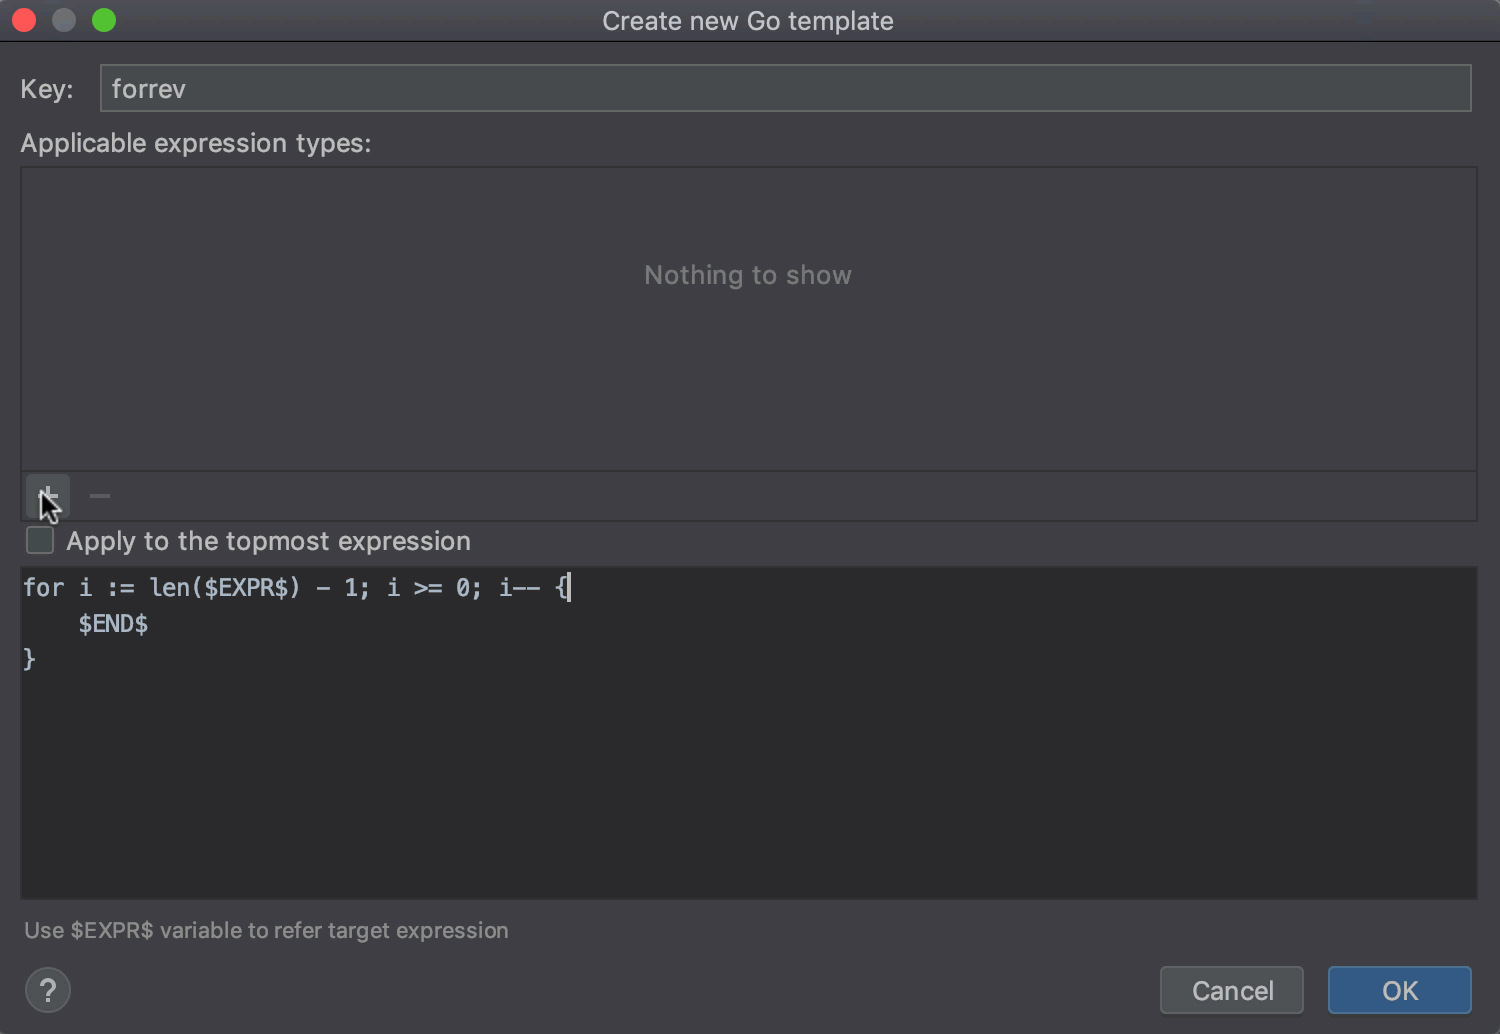Viewport: 1500px width, 1034px height.
Task: Click the 'Apply to the topmost expression' label
Action: (268, 541)
